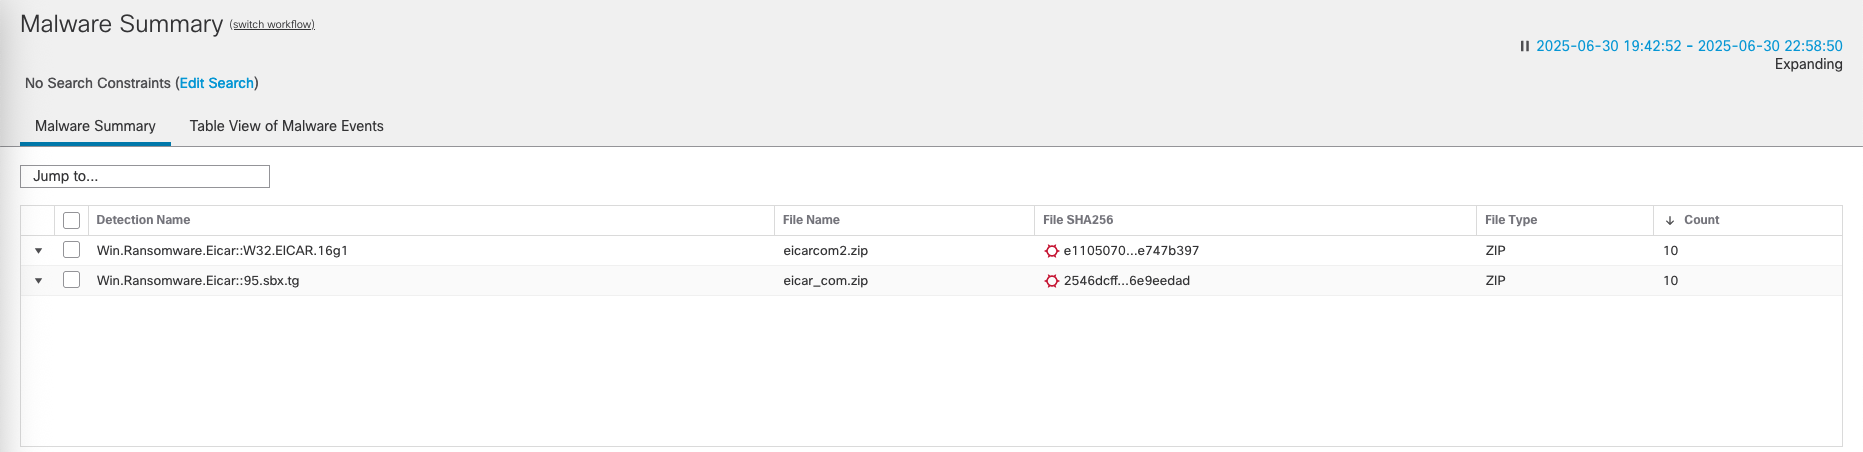
Task: Check the box for Eicar::95.sbx.tg row
Action: pyautogui.click(x=71, y=280)
